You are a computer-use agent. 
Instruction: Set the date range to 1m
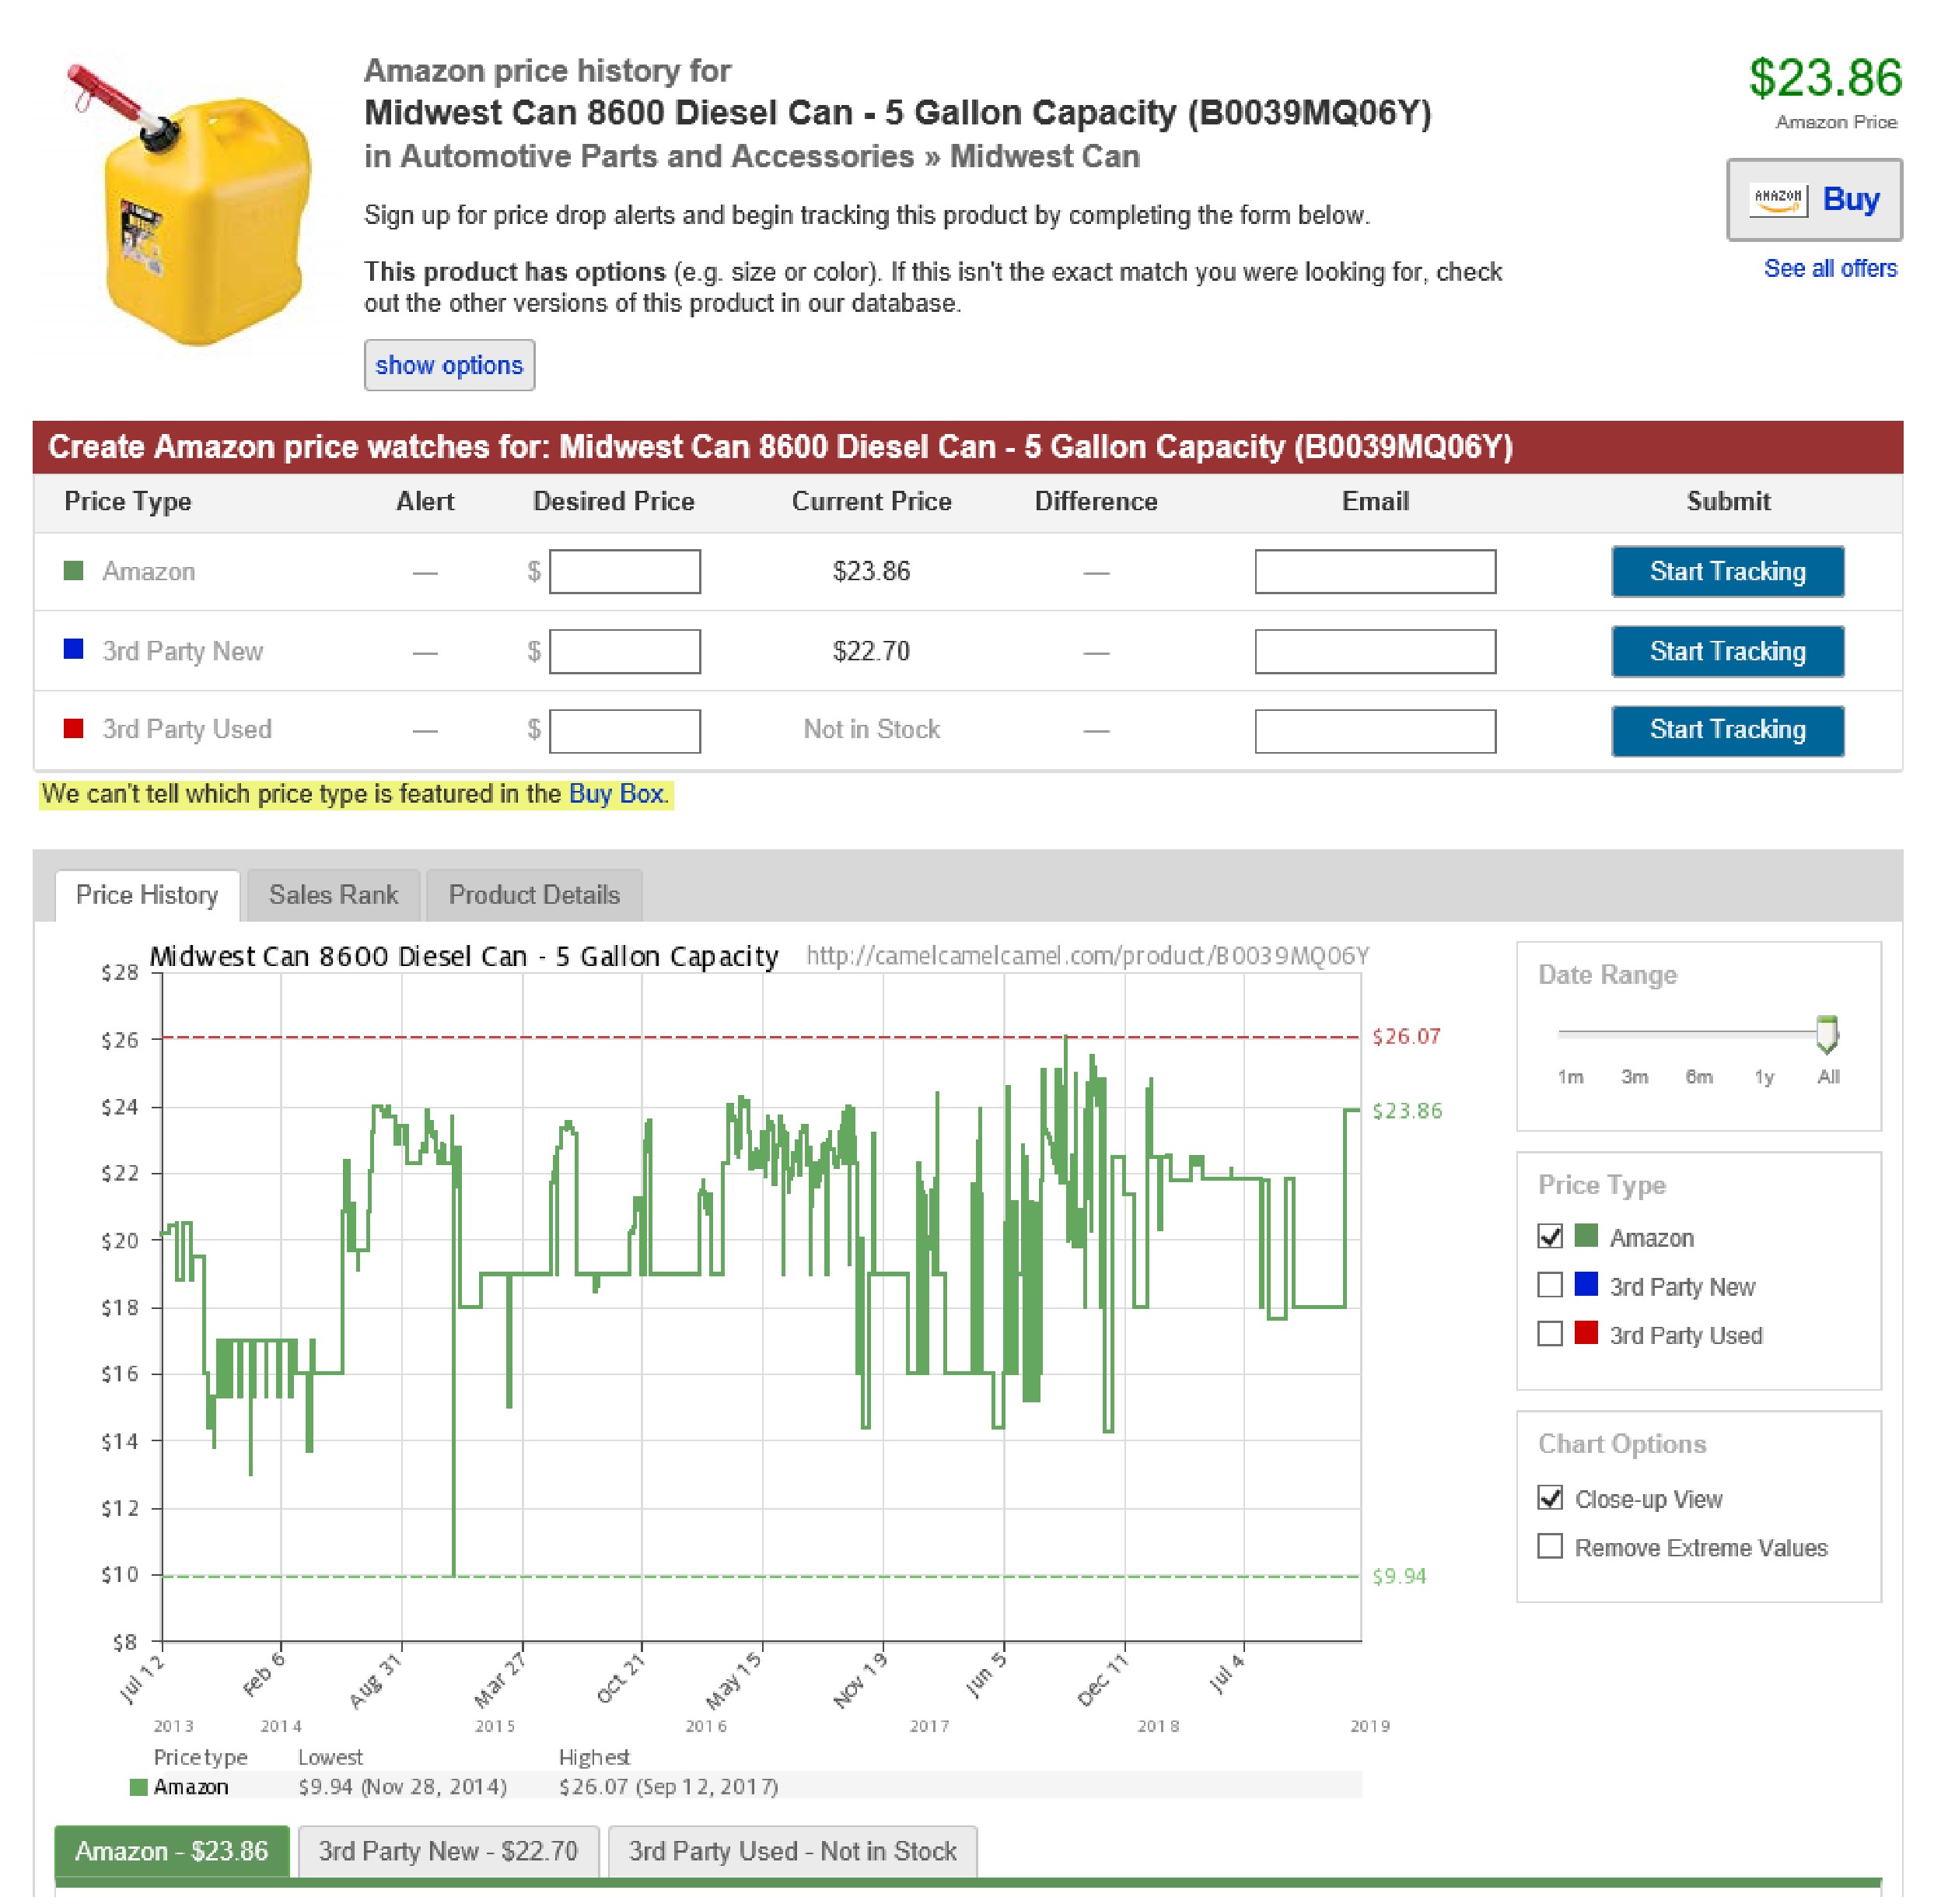click(x=1571, y=1077)
